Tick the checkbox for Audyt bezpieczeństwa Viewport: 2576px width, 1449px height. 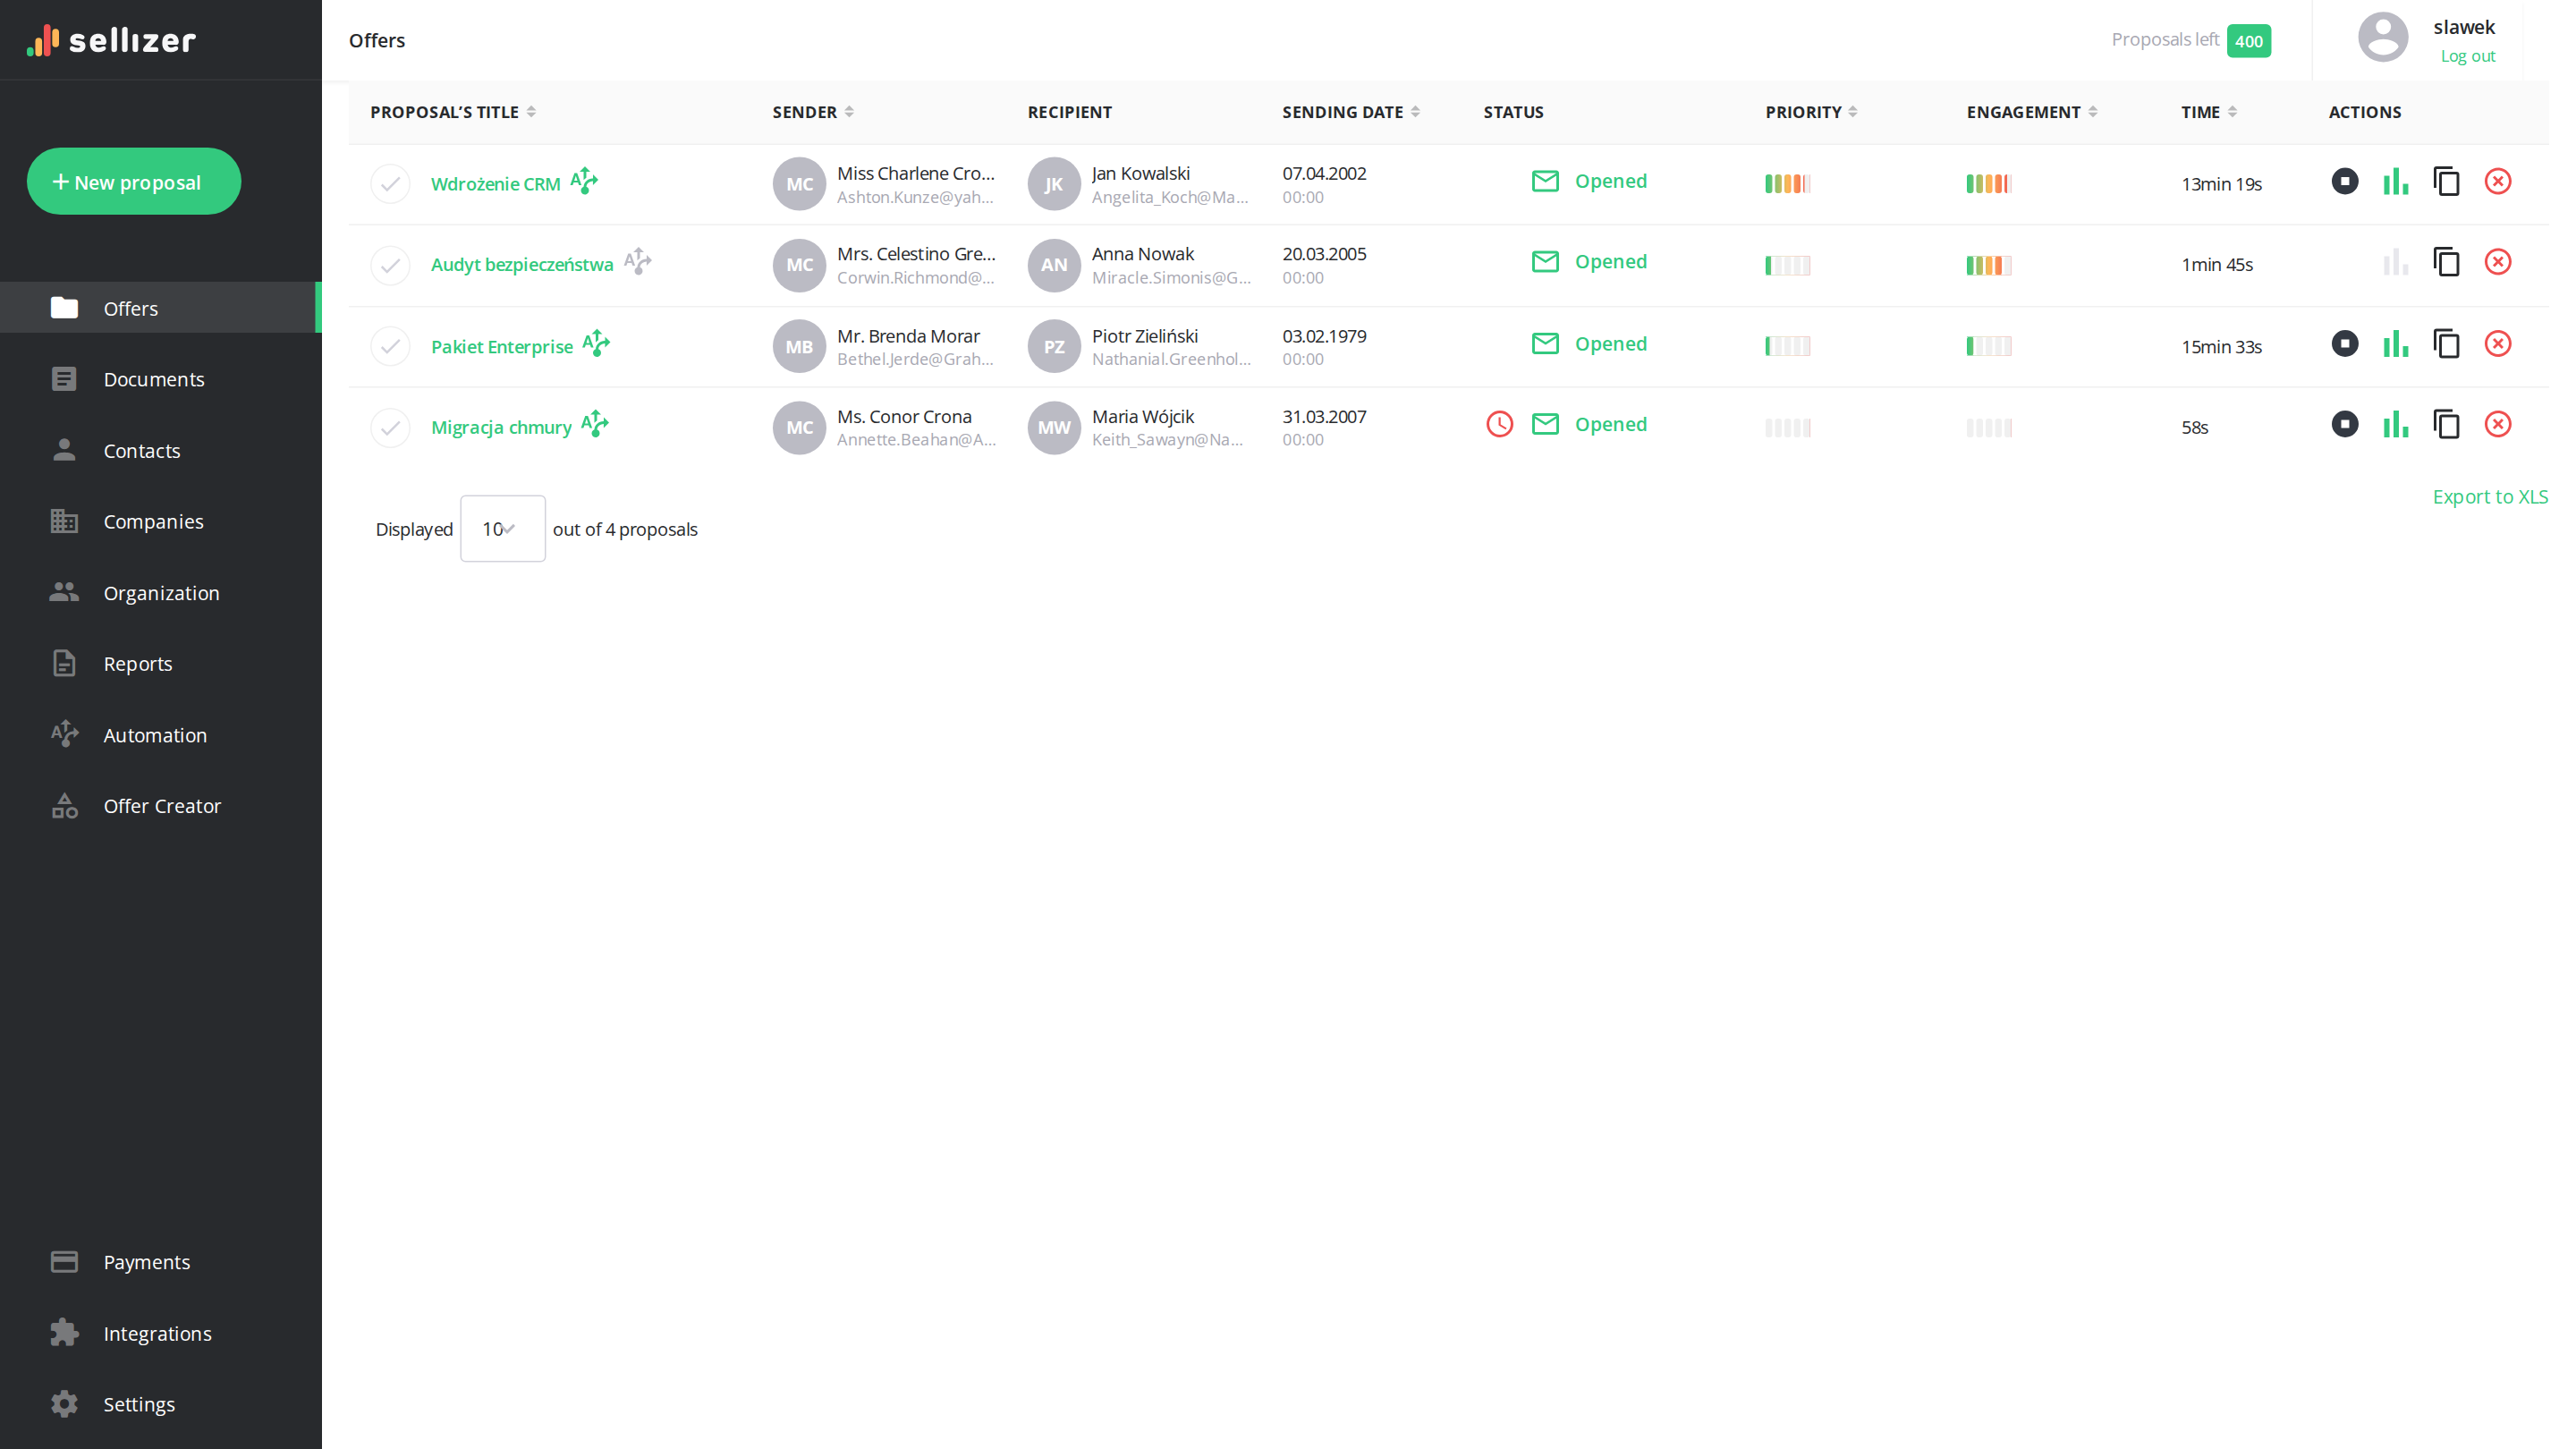[x=390, y=265]
